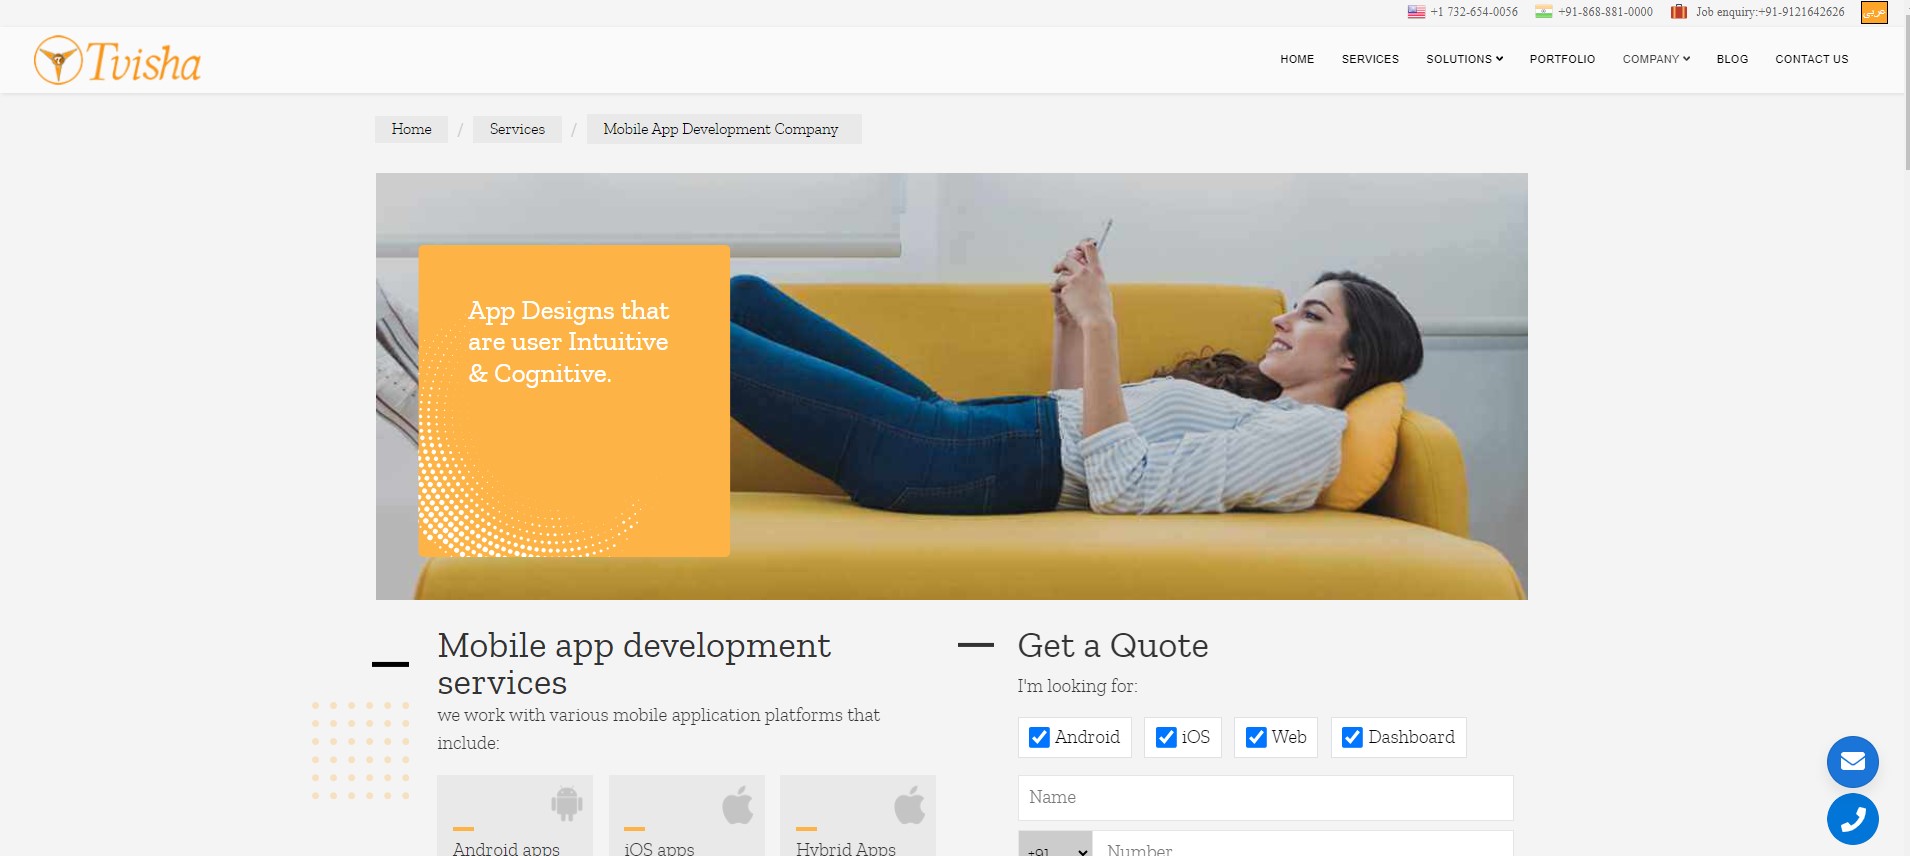
Task: Uncheck the iOS checkbox
Action: click(1166, 737)
